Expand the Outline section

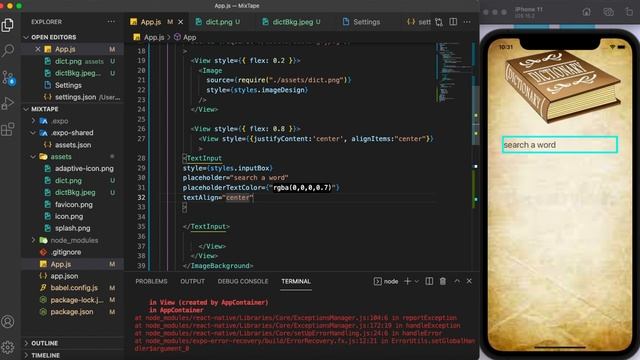coord(72,343)
